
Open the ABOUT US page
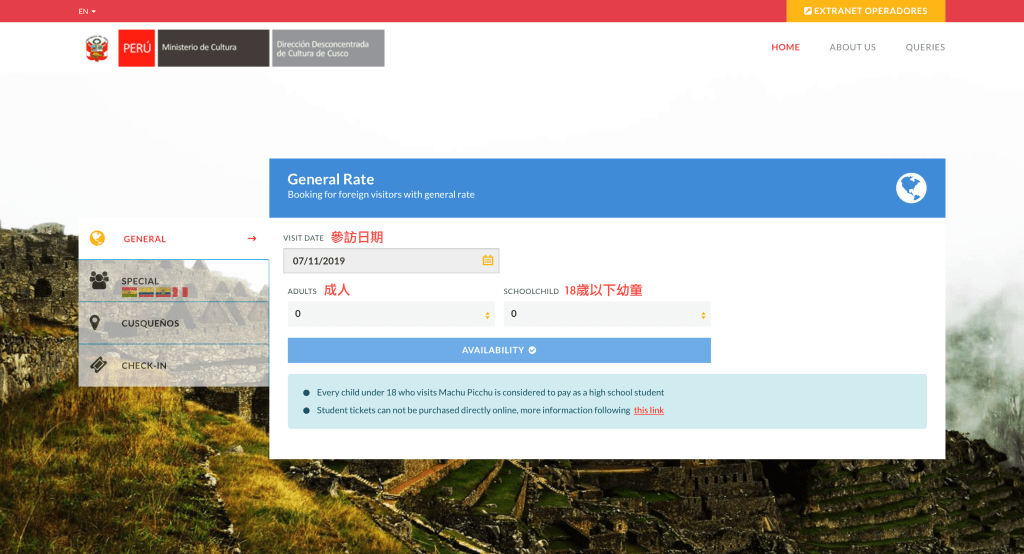coord(852,47)
